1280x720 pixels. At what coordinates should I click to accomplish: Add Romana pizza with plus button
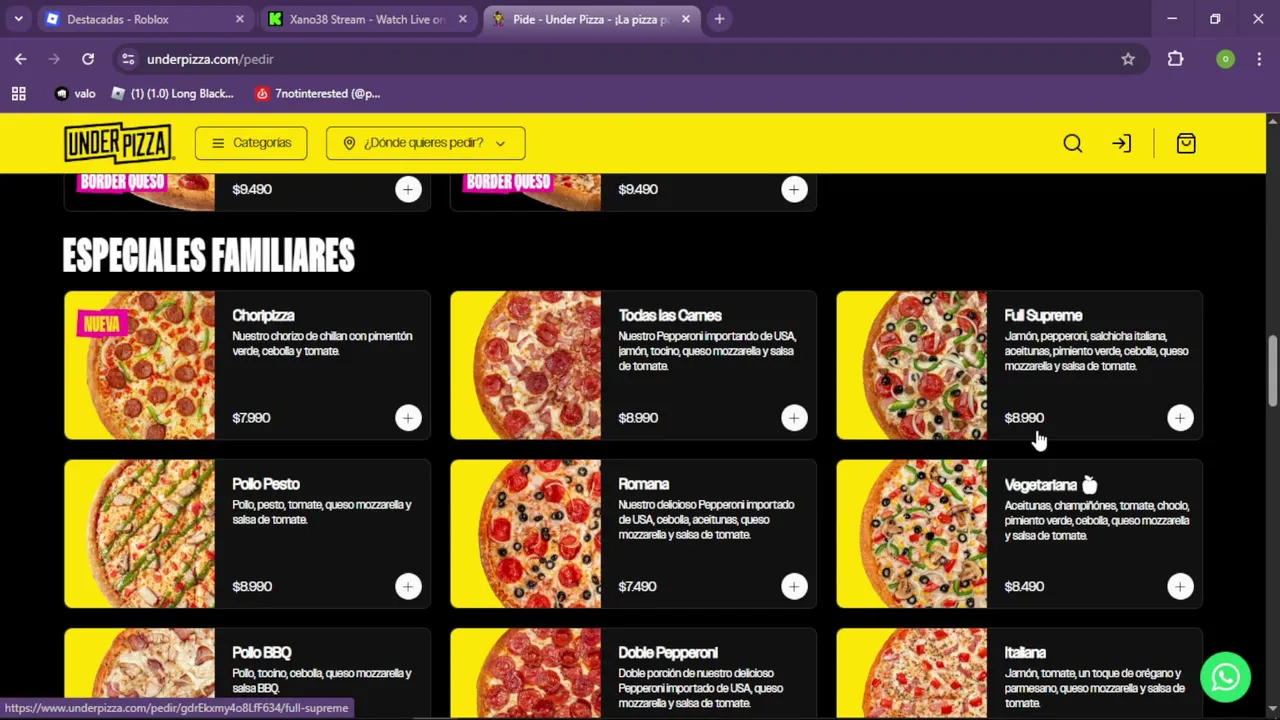(794, 586)
